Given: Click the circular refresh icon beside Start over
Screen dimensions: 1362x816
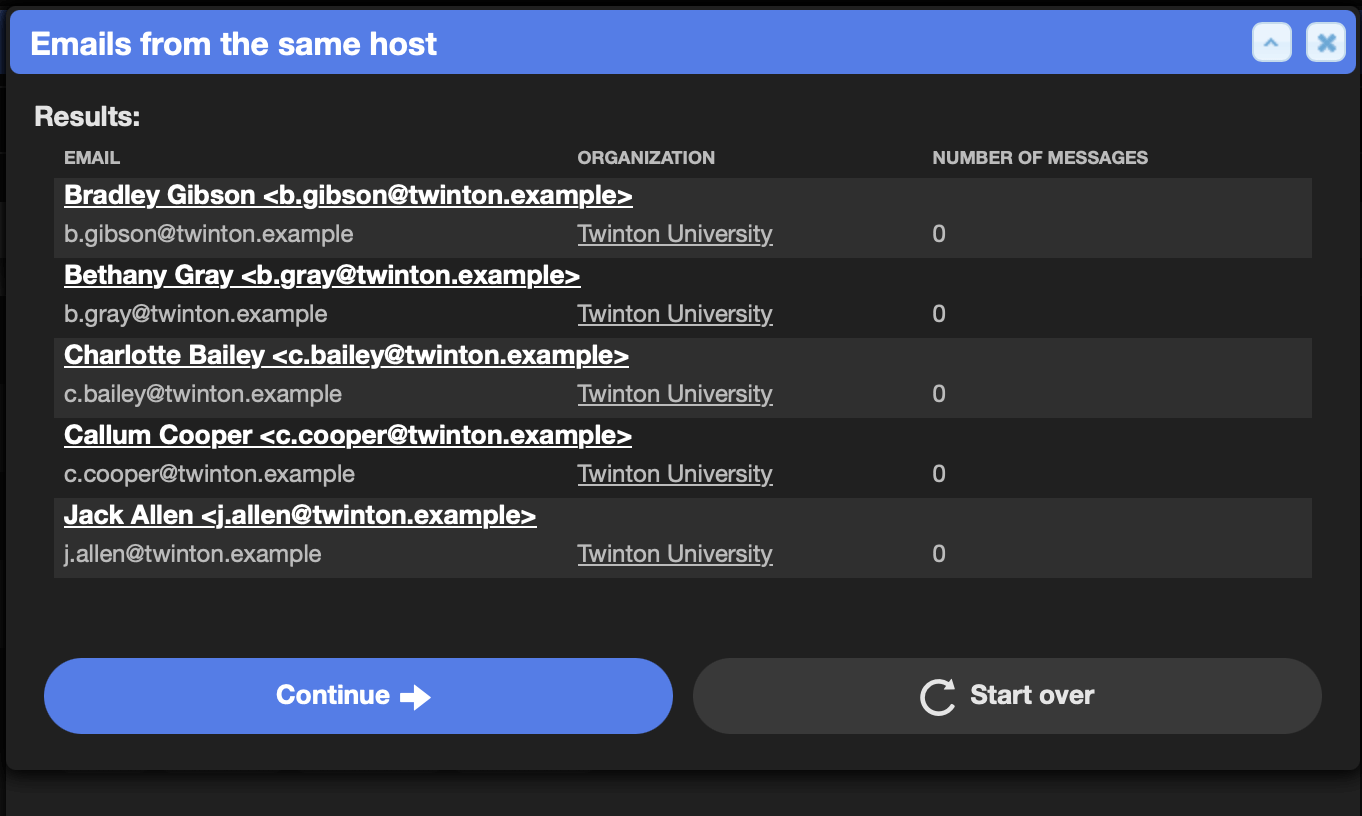Looking at the screenshot, I should point(938,697).
